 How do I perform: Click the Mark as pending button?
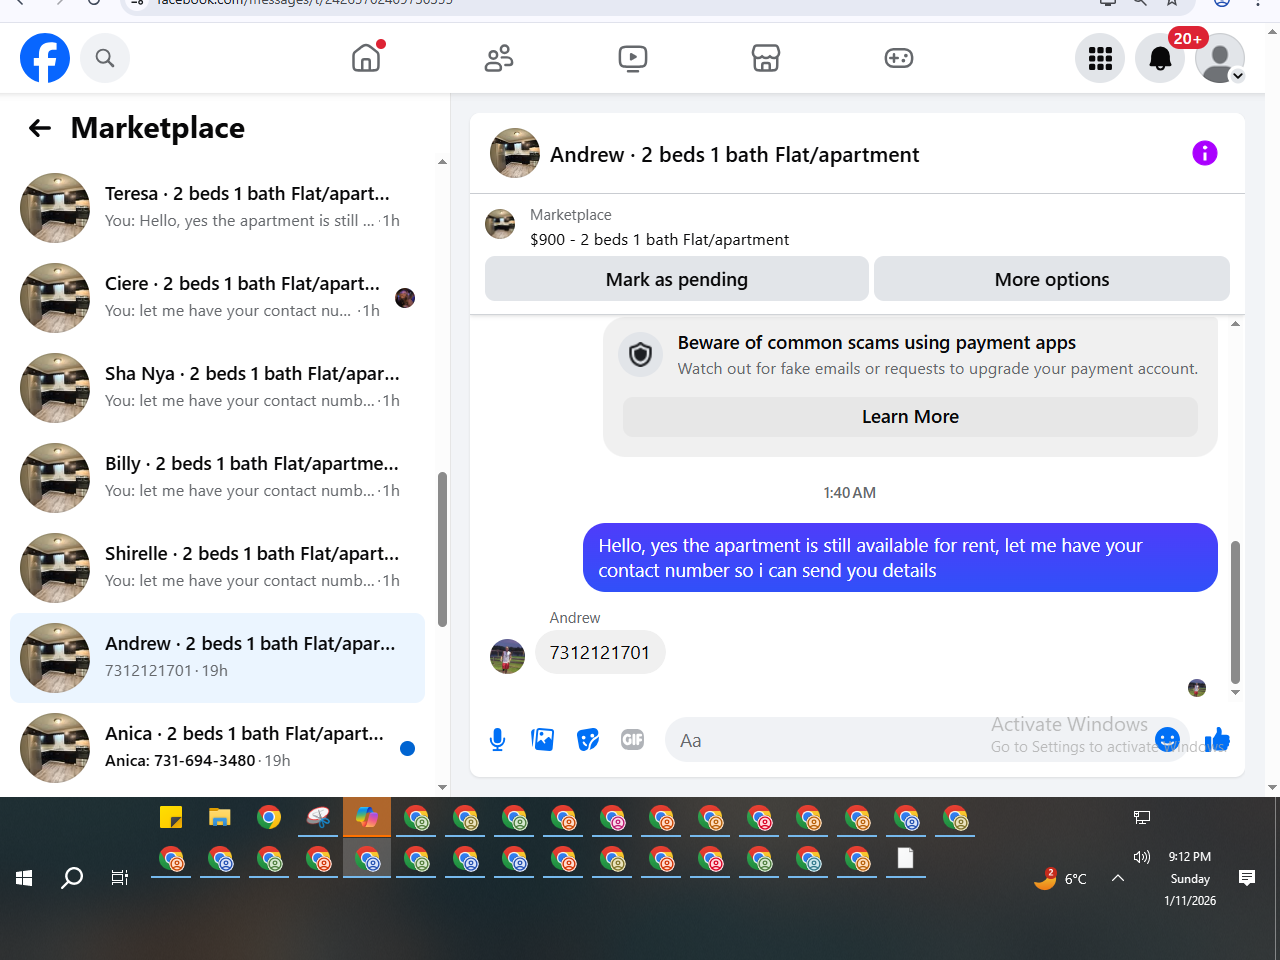(x=677, y=279)
